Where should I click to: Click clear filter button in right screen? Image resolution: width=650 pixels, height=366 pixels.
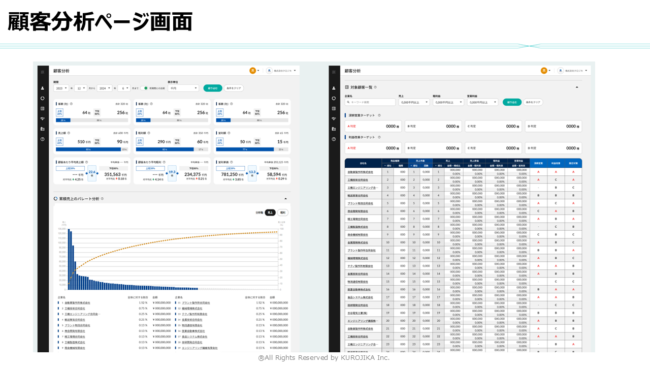(534, 102)
